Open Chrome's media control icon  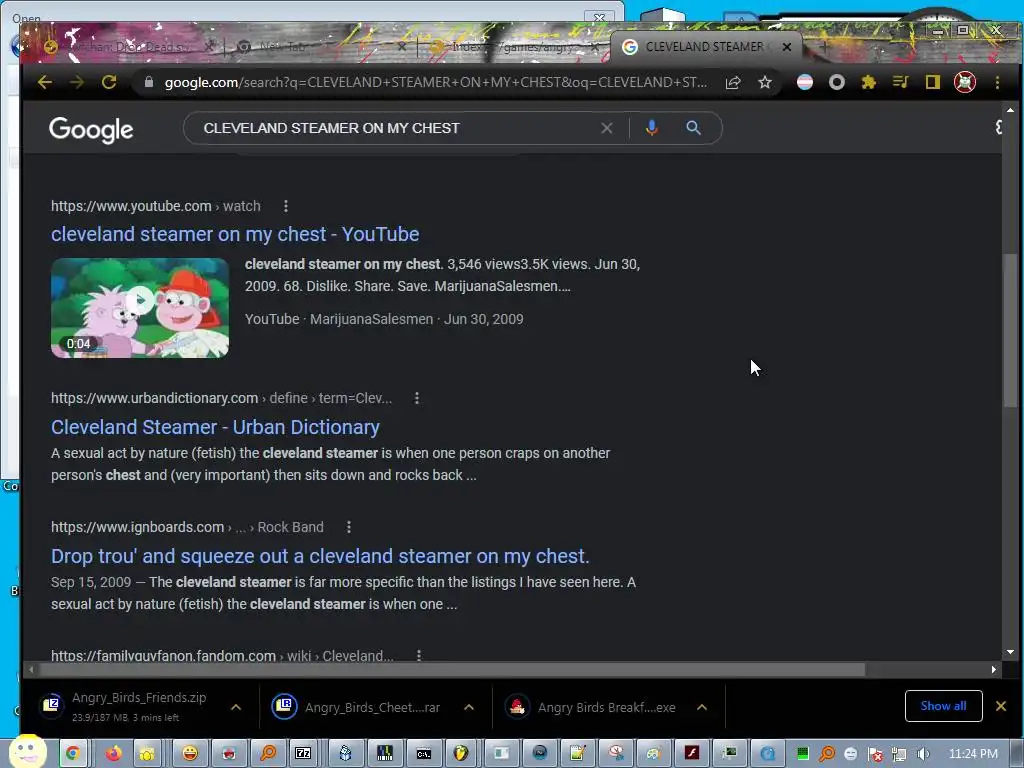click(x=901, y=82)
